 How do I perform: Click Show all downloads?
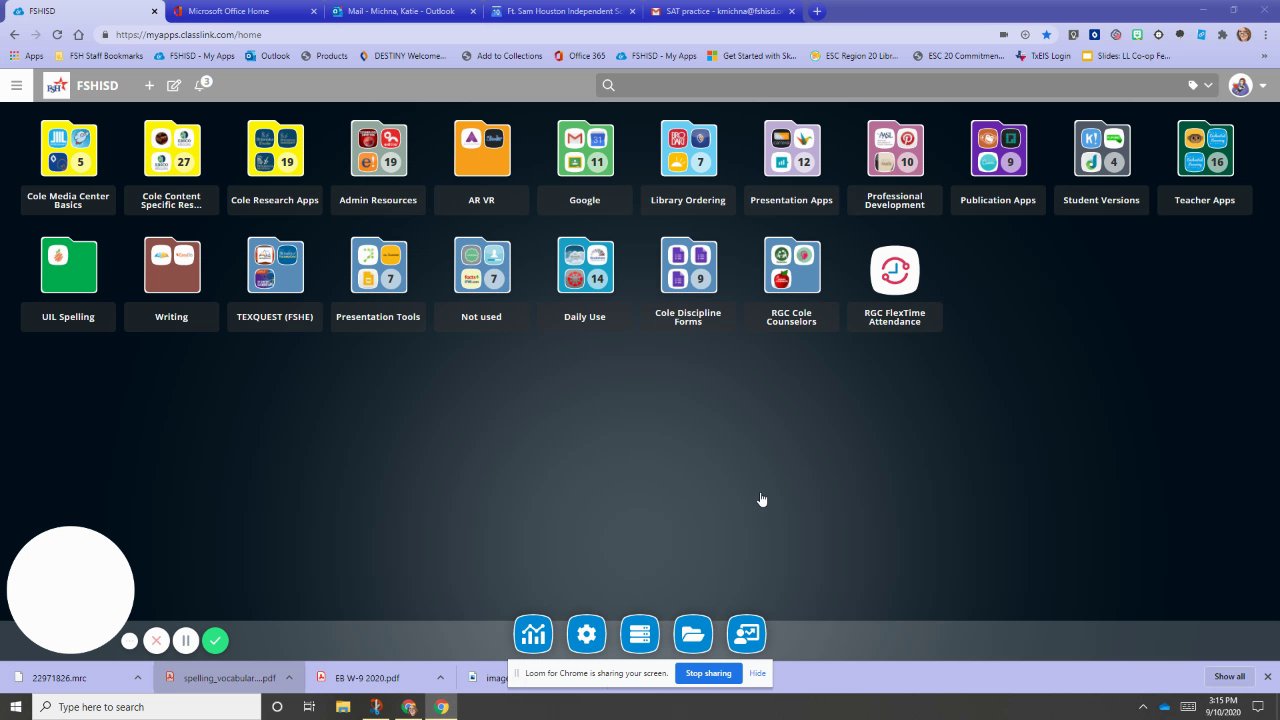(x=1229, y=677)
